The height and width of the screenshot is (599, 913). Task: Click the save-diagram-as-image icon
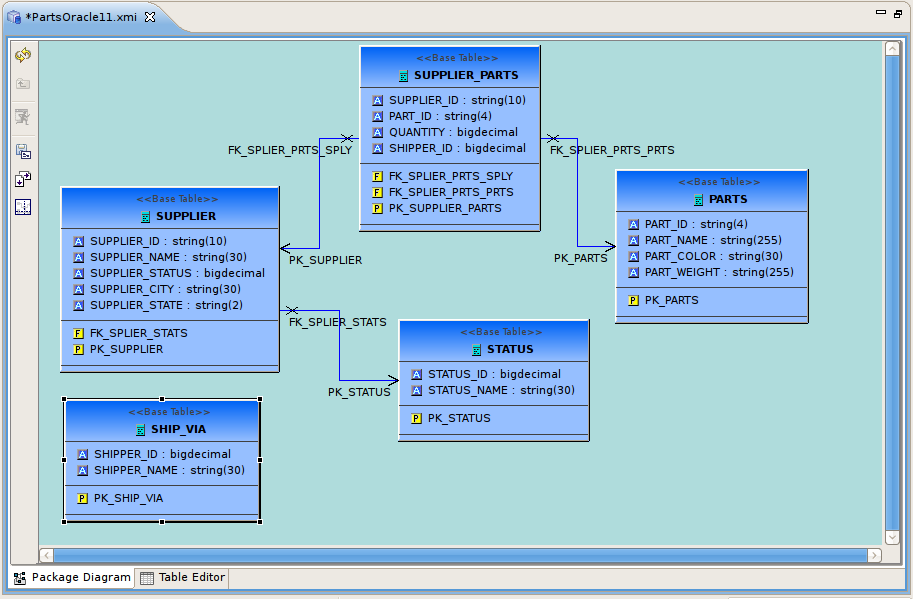(22, 150)
